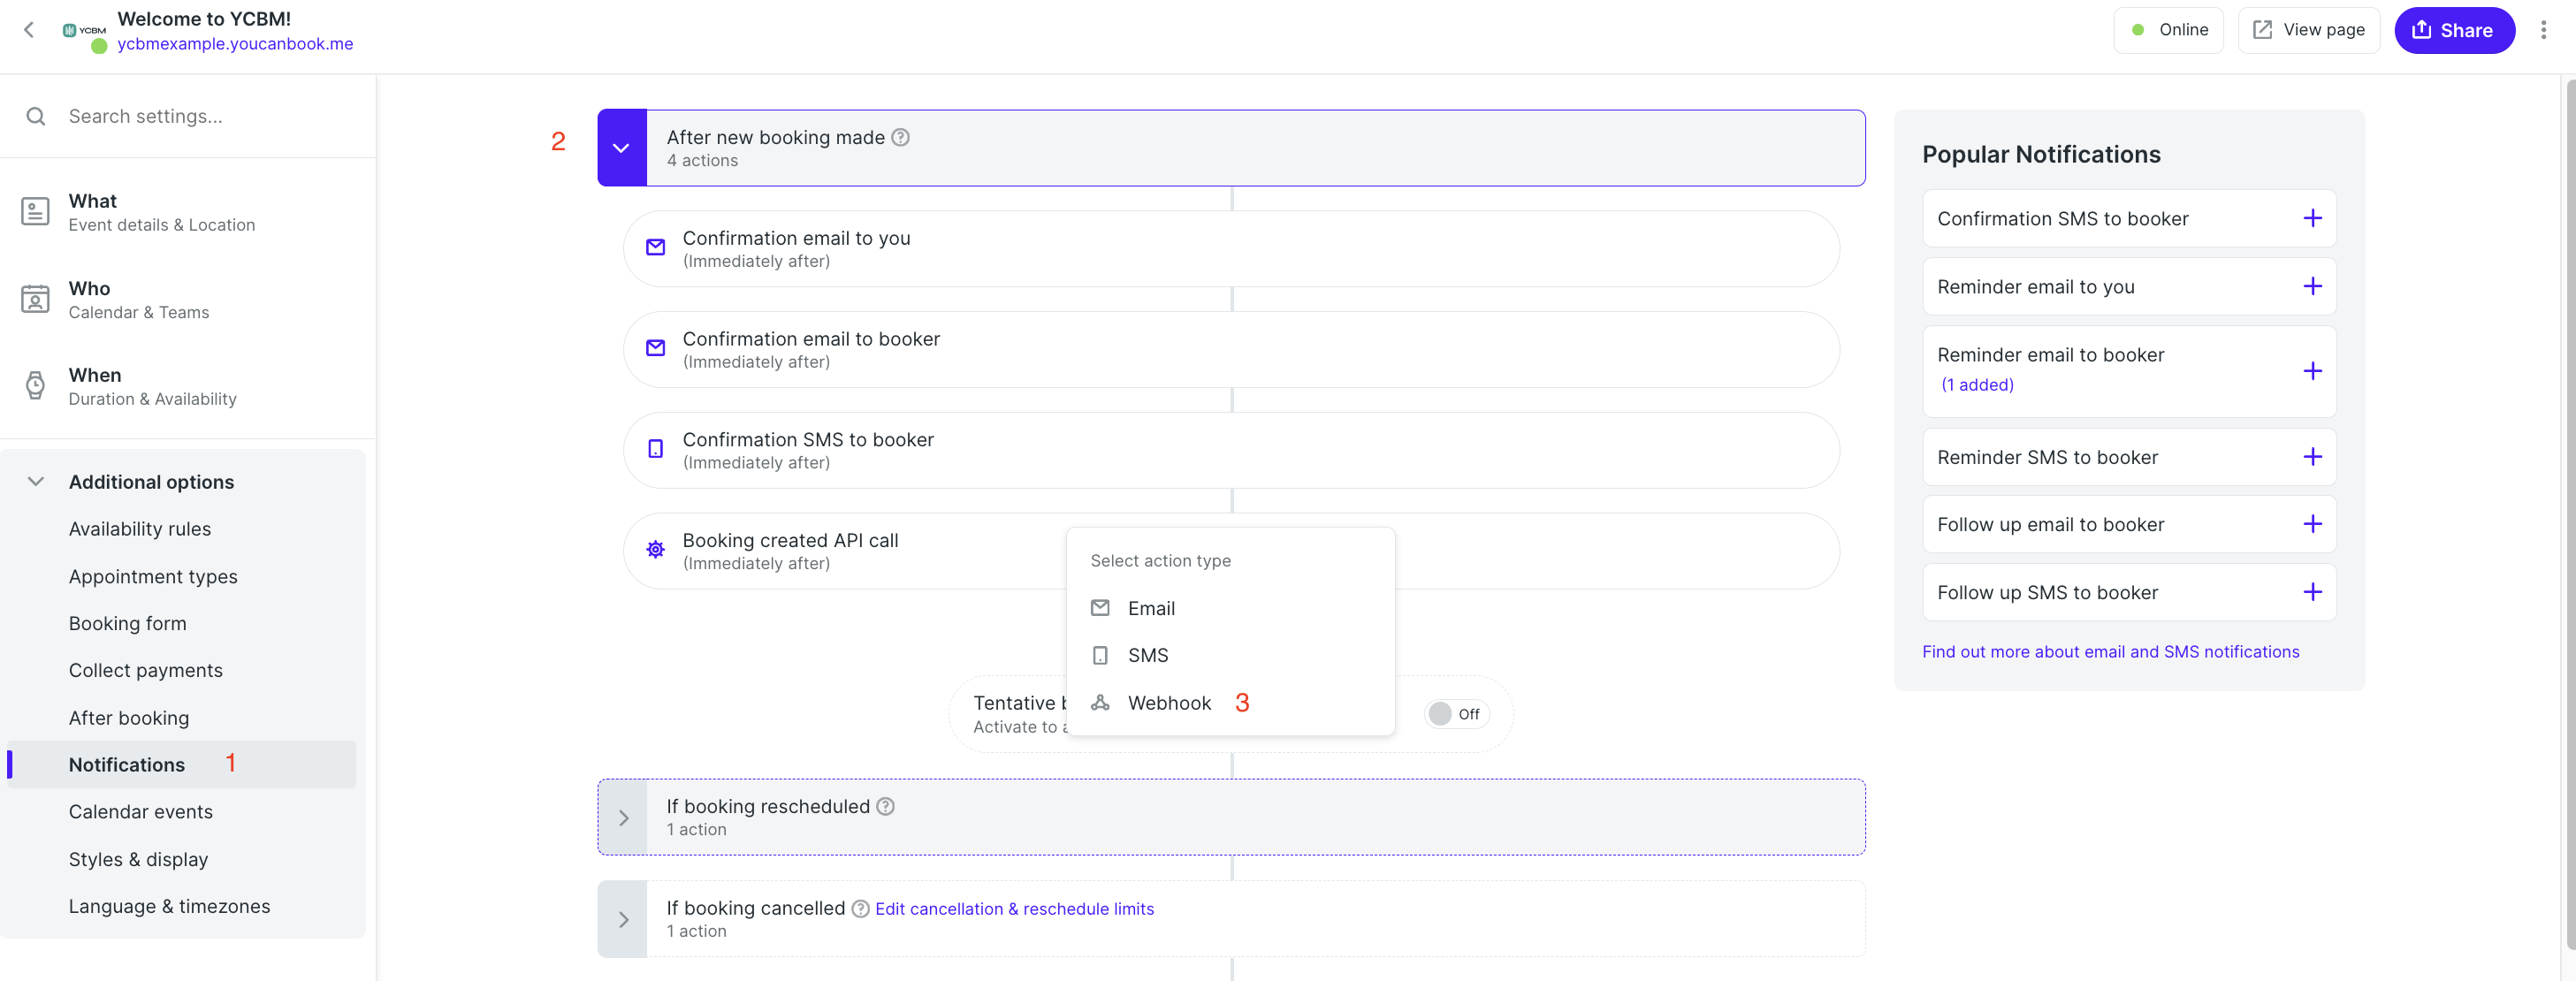Open Calendar events settings
This screenshot has height=981, width=2576.
[141, 812]
